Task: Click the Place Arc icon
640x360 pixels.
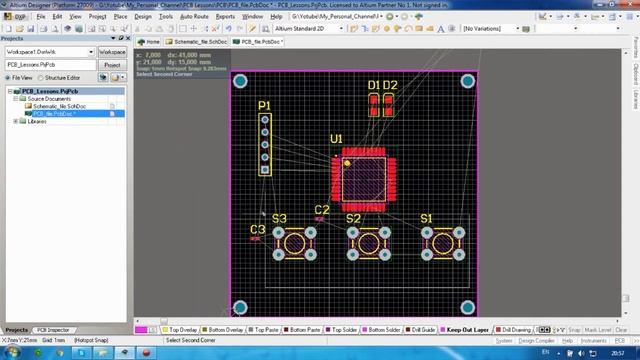Action: [x=408, y=29]
